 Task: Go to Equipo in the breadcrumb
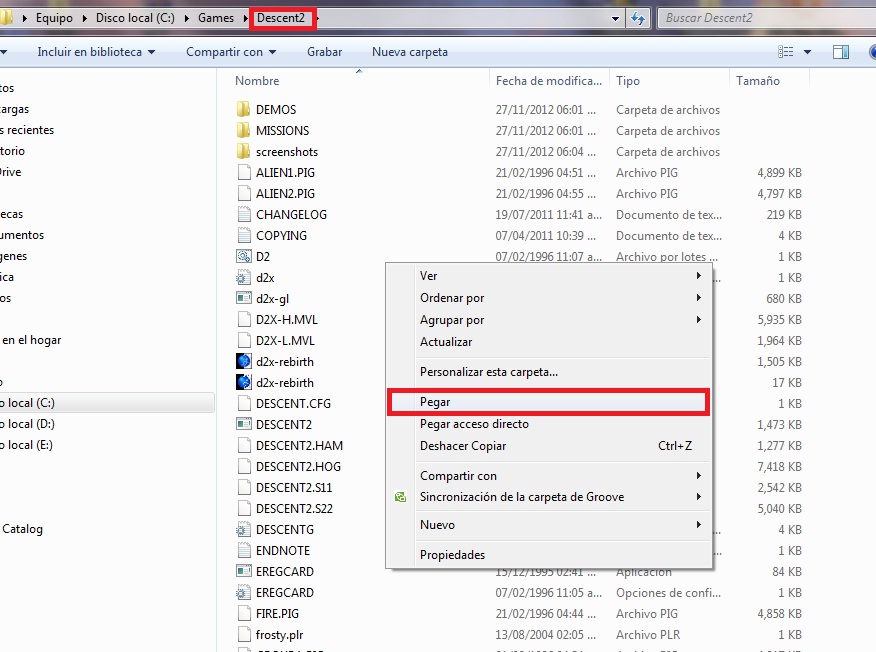point(54,18)
